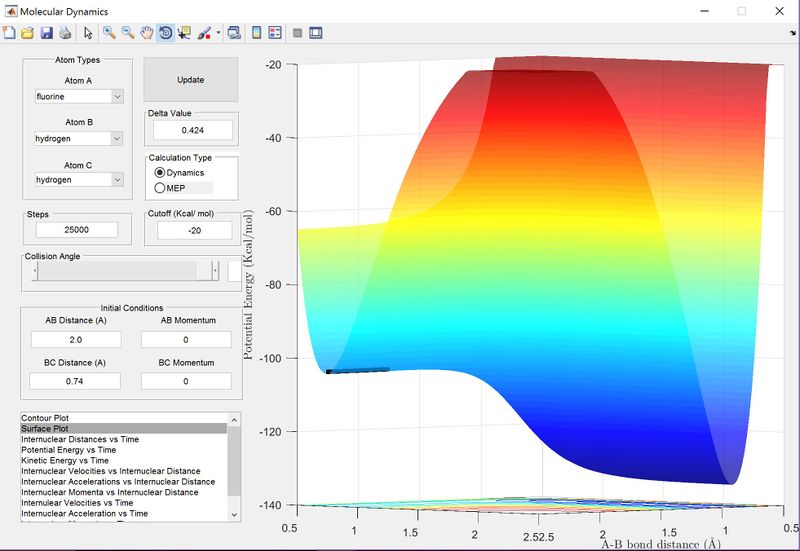Expand the Atom B hydrogen dropdown

(78, 138)
